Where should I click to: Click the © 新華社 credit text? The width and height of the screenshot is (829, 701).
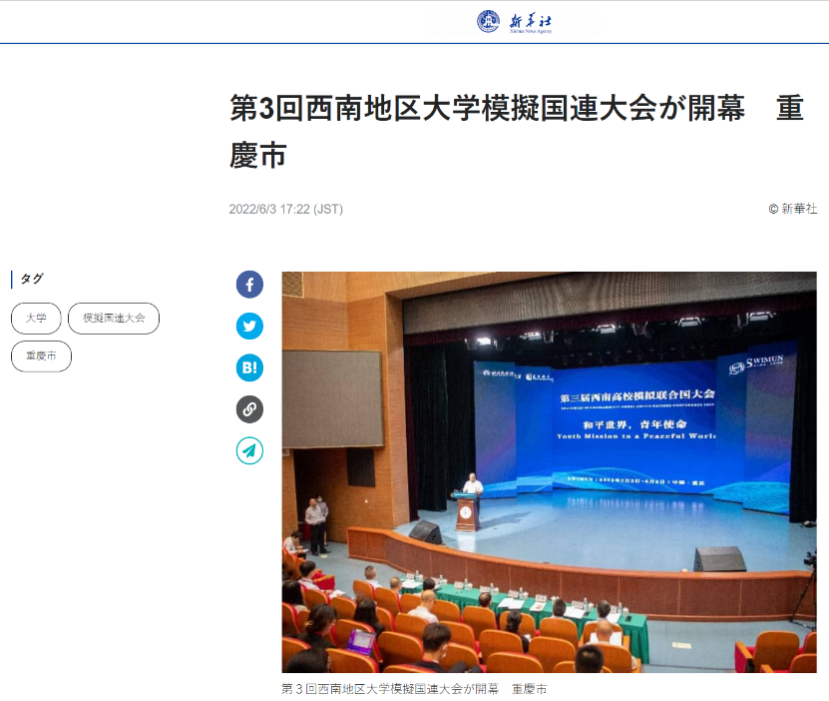792,209
